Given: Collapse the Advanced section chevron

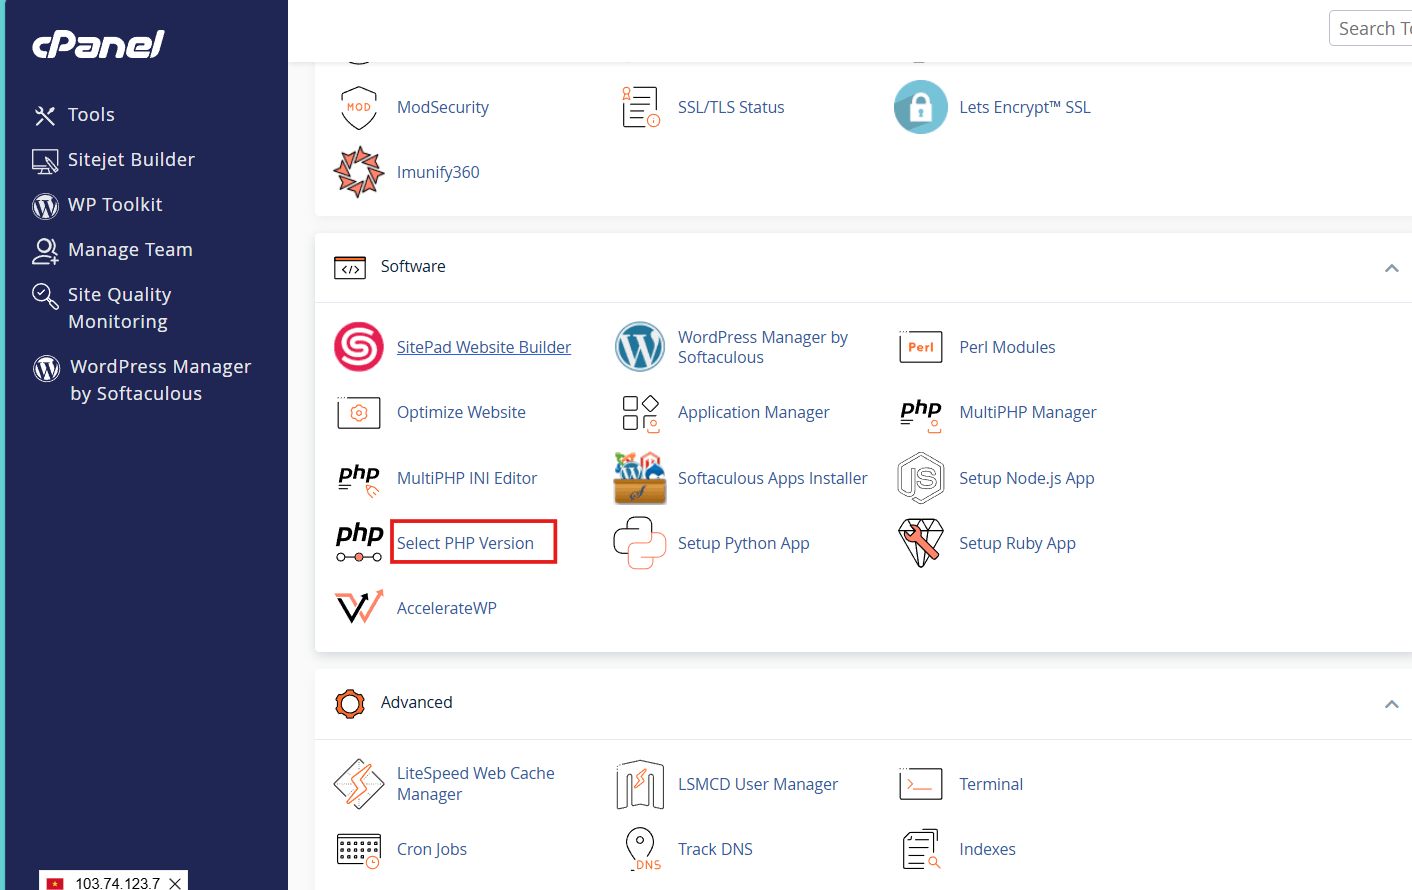Looking at the screenshot, I should click(1391, 704).
